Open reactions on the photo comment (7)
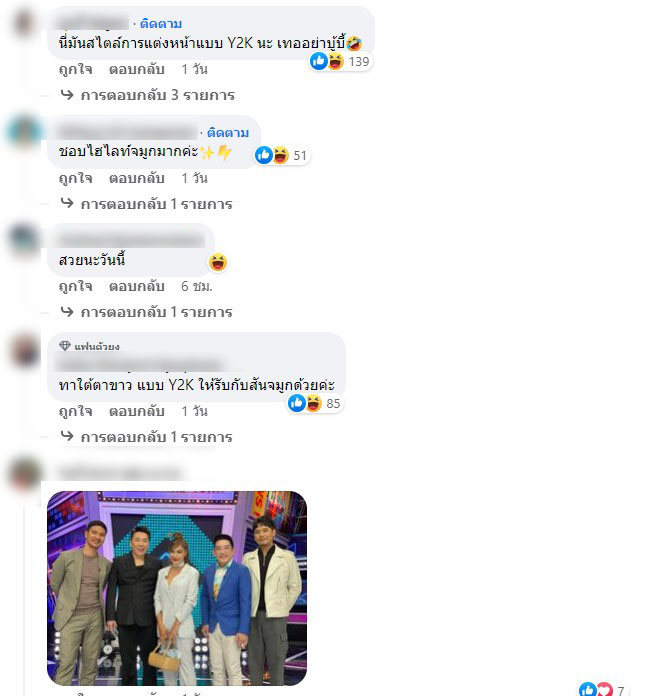 coord(602,689)
